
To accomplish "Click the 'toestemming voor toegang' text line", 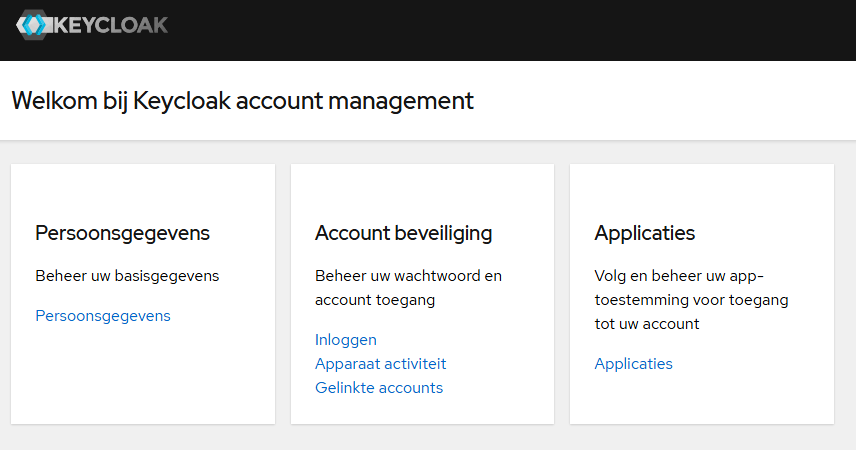I will (x=691, y=300).
